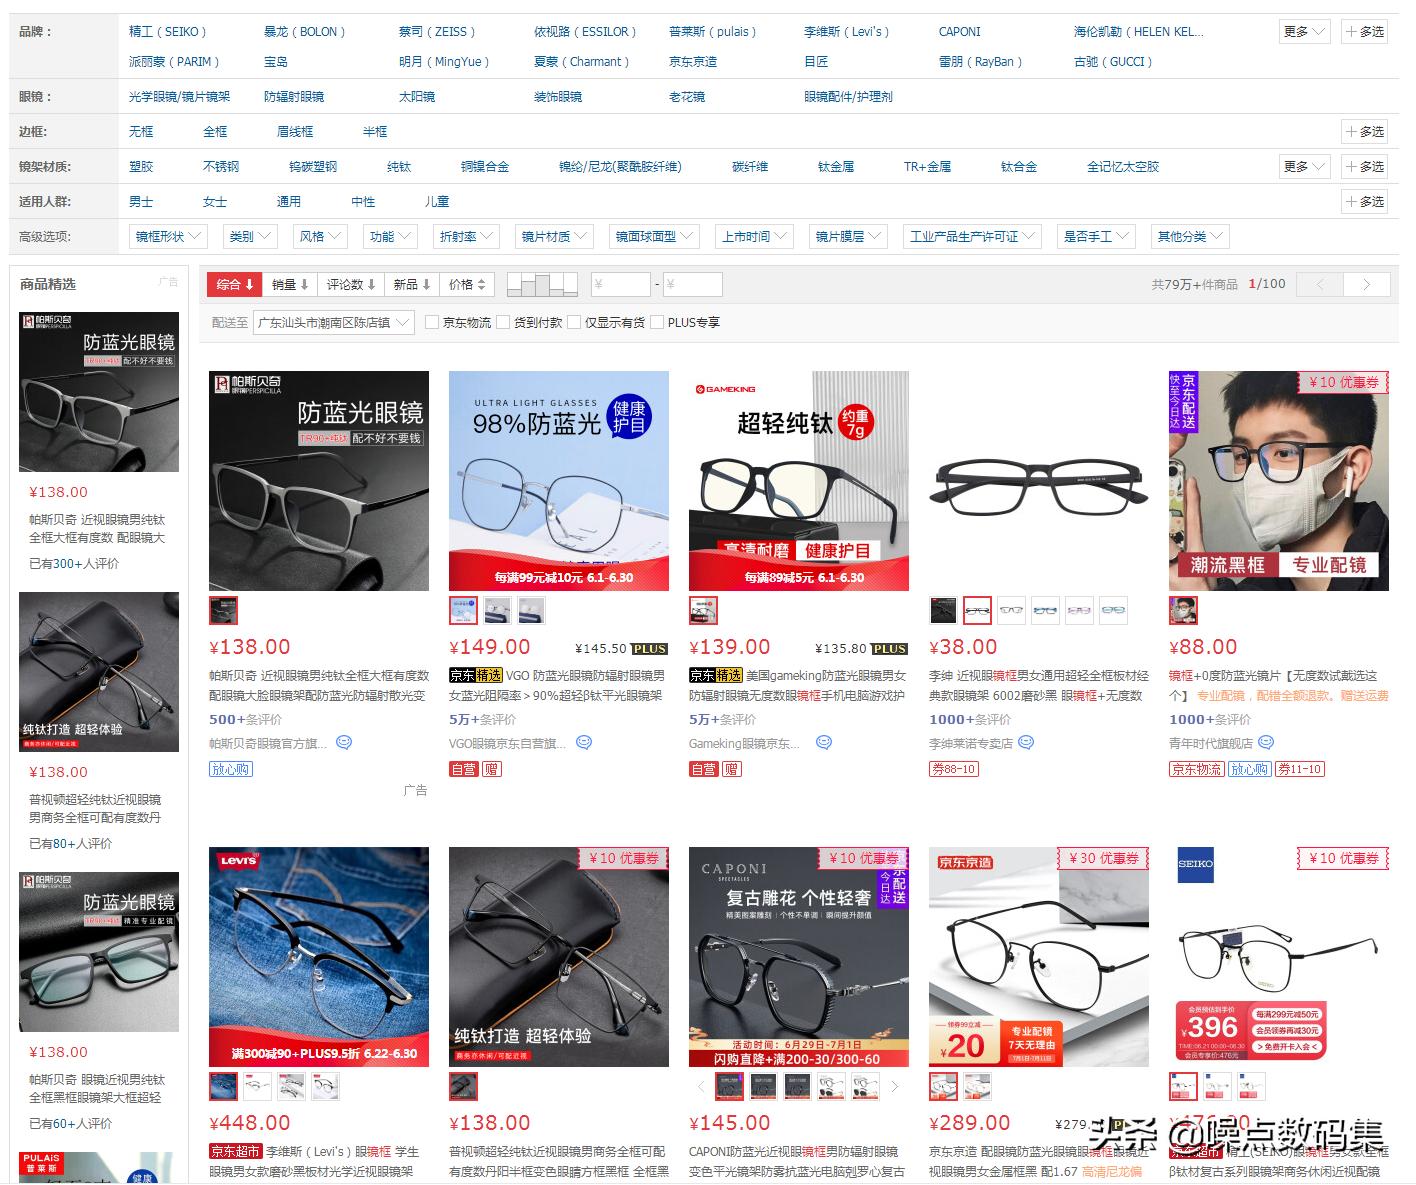Image resolution: width=1416 pixels, height=1185 pixels.
Task: Click 多选 button in brand row
Action: point(1365,32)
